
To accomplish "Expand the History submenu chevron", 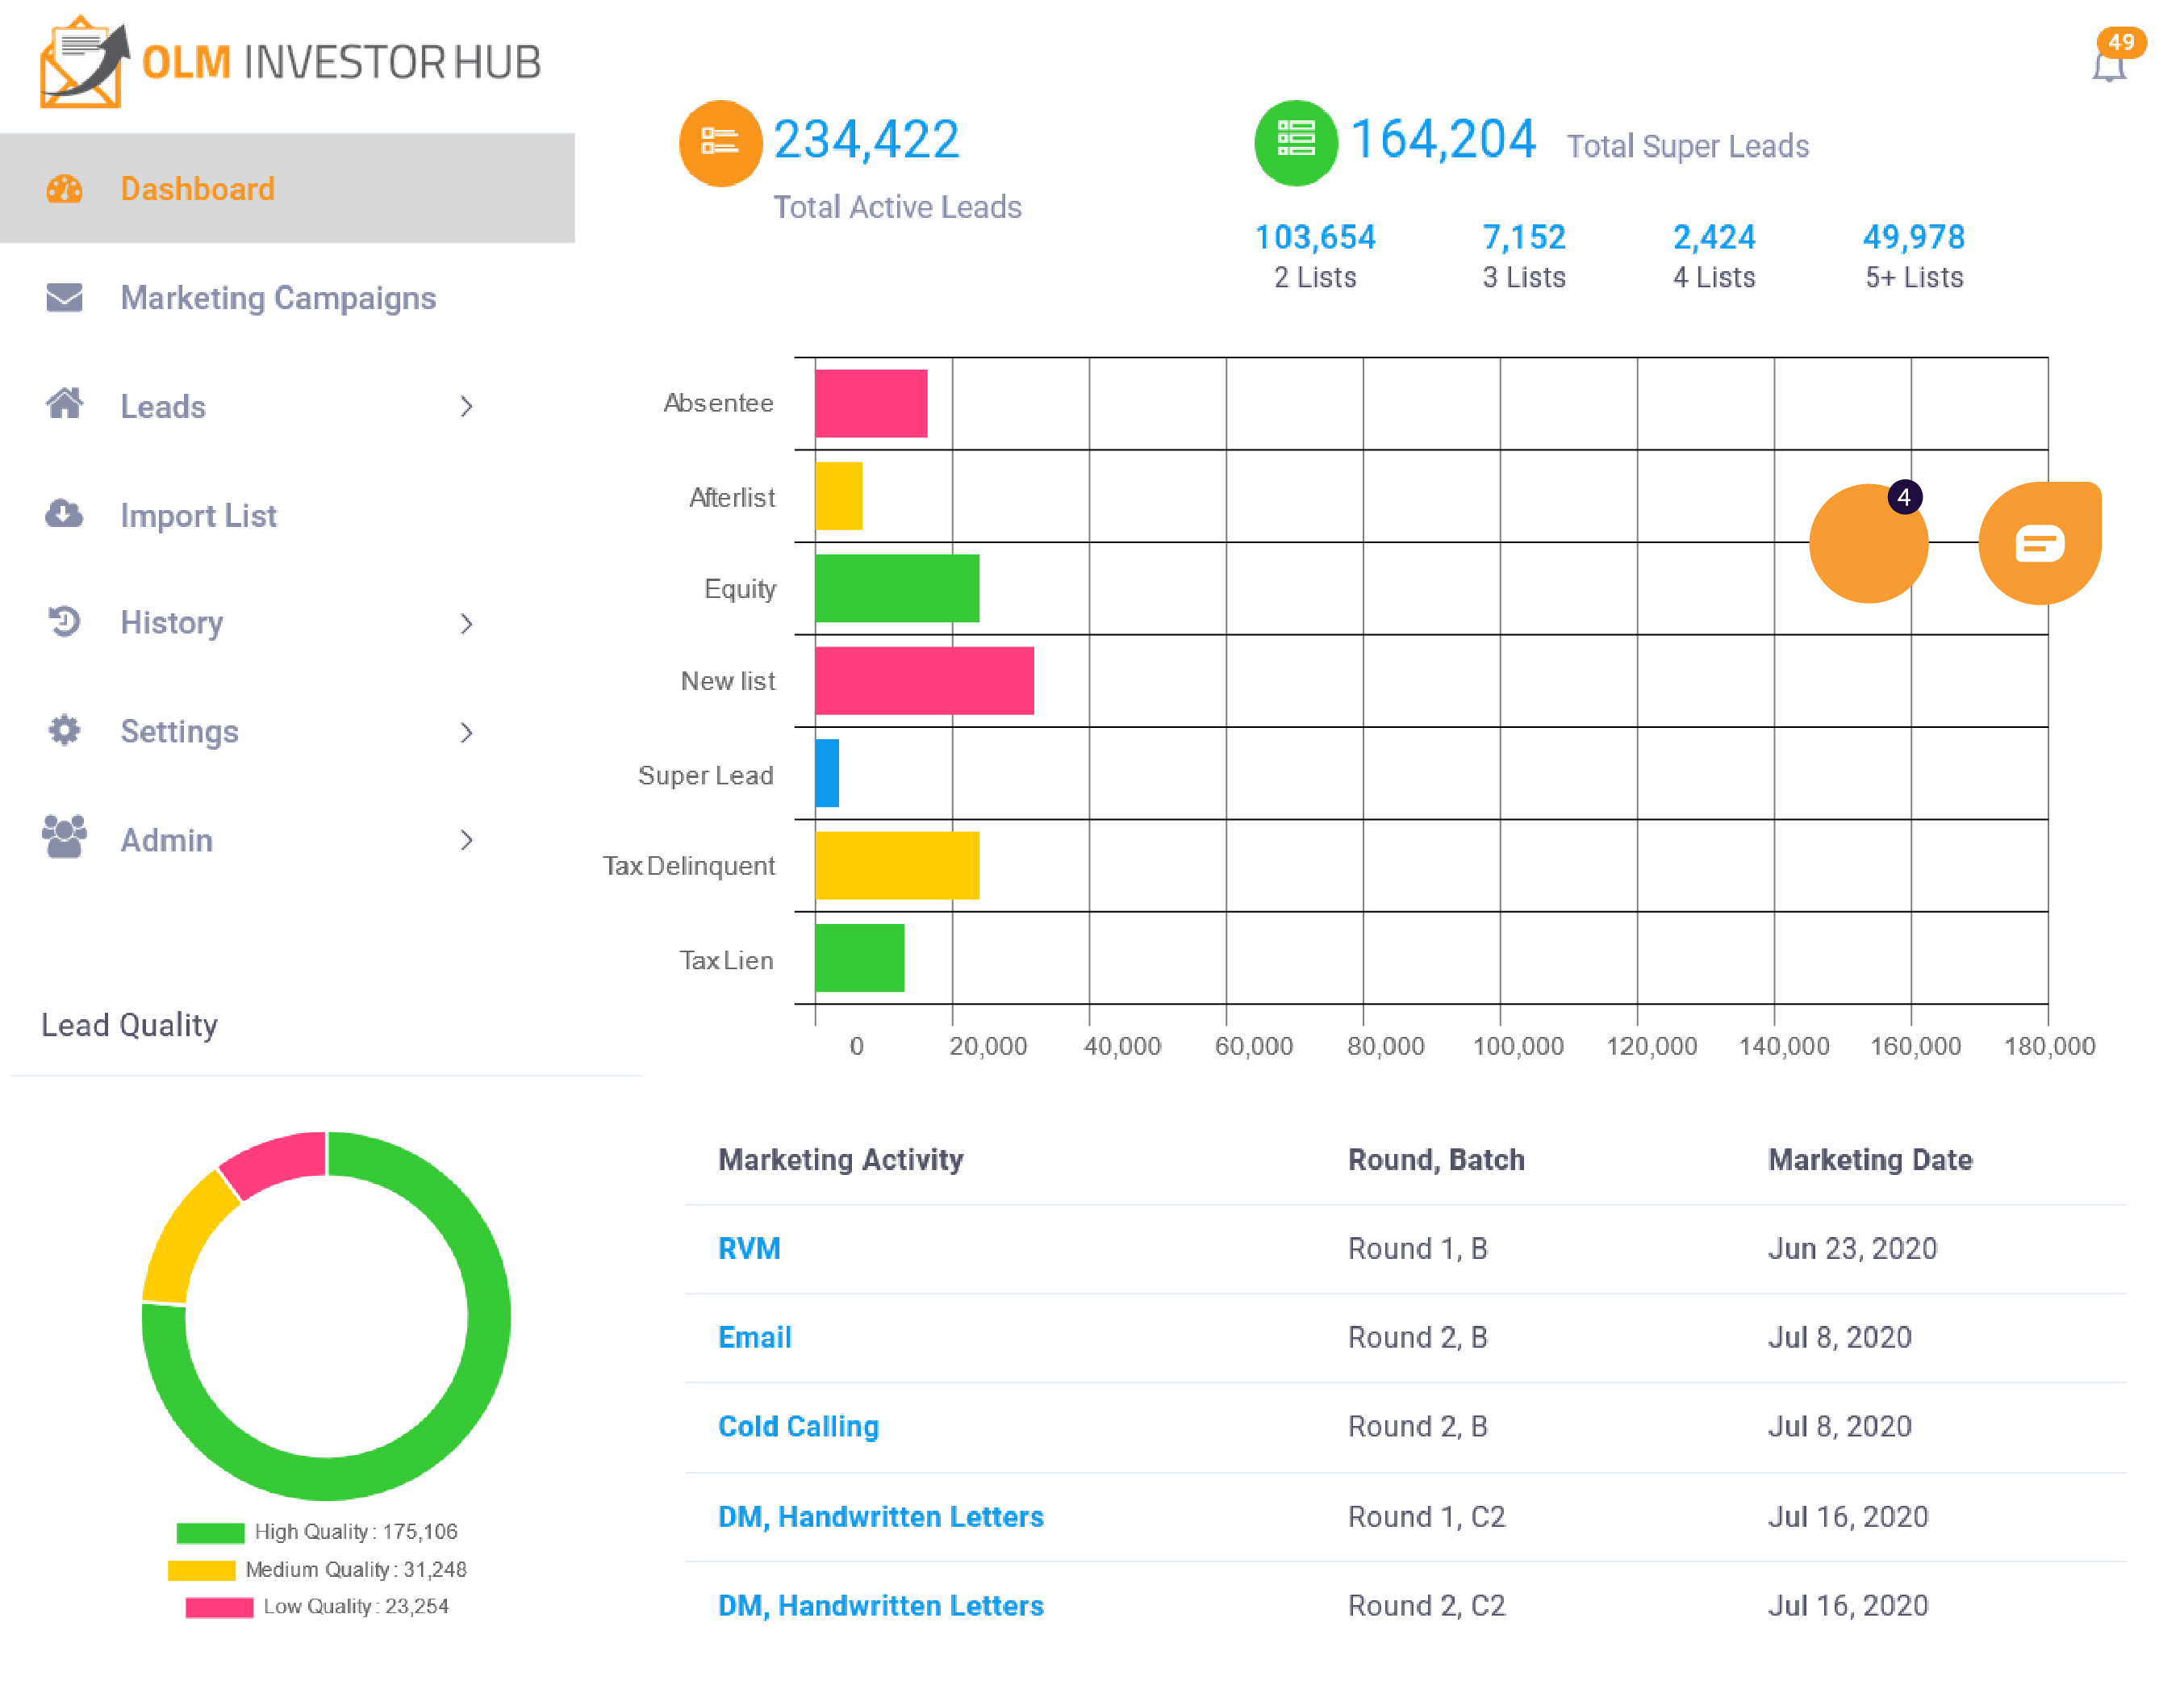I will point(466,624).
